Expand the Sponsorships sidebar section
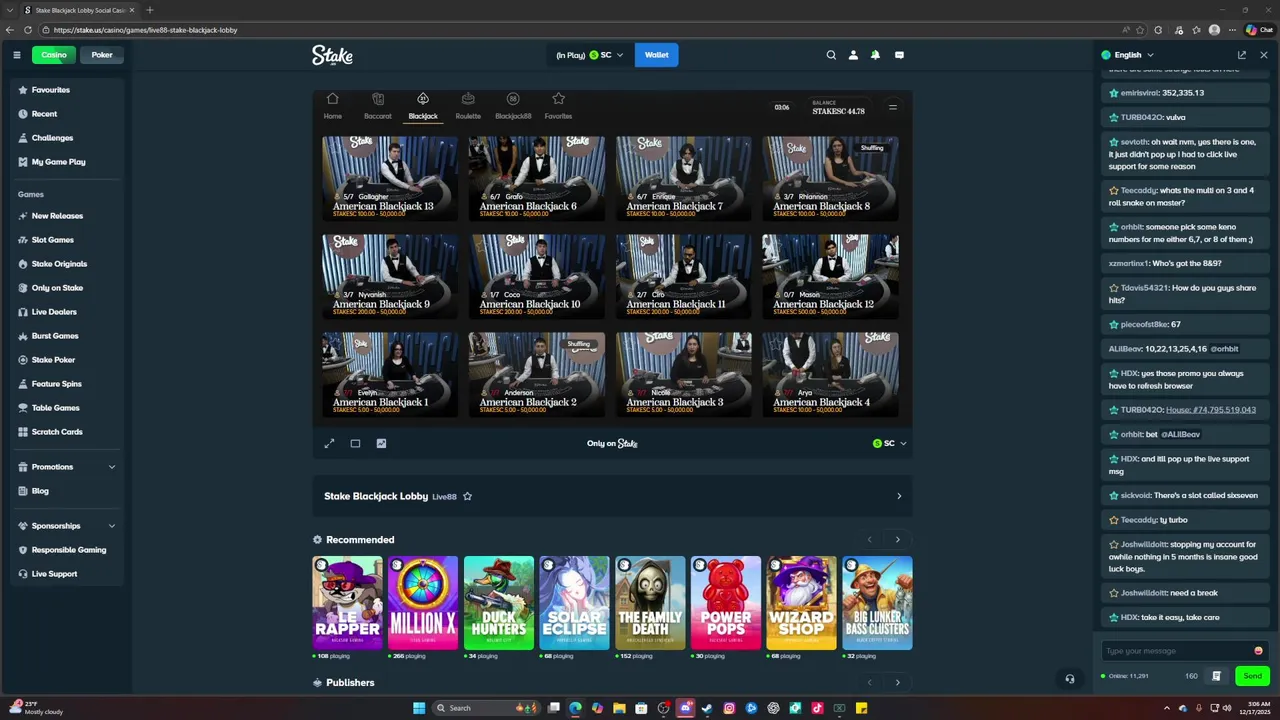Image resolution: width=1280 pixels, height=720 pixels. pyautogui.click(x=68, y=526)
